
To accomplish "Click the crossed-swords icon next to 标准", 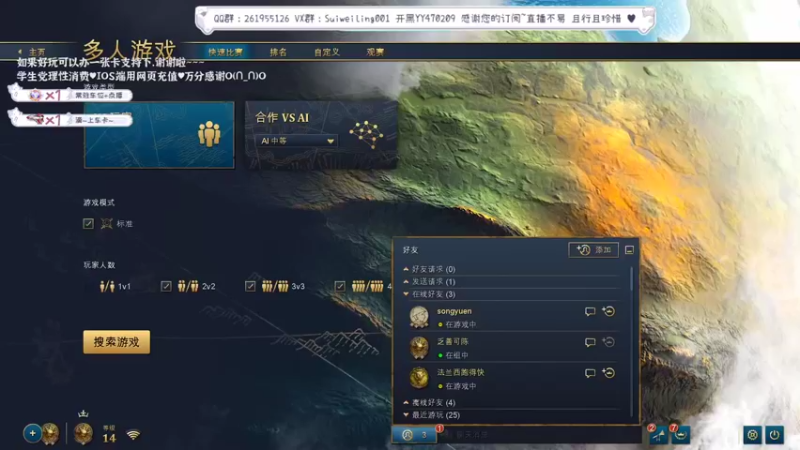I will coord(106,223).
